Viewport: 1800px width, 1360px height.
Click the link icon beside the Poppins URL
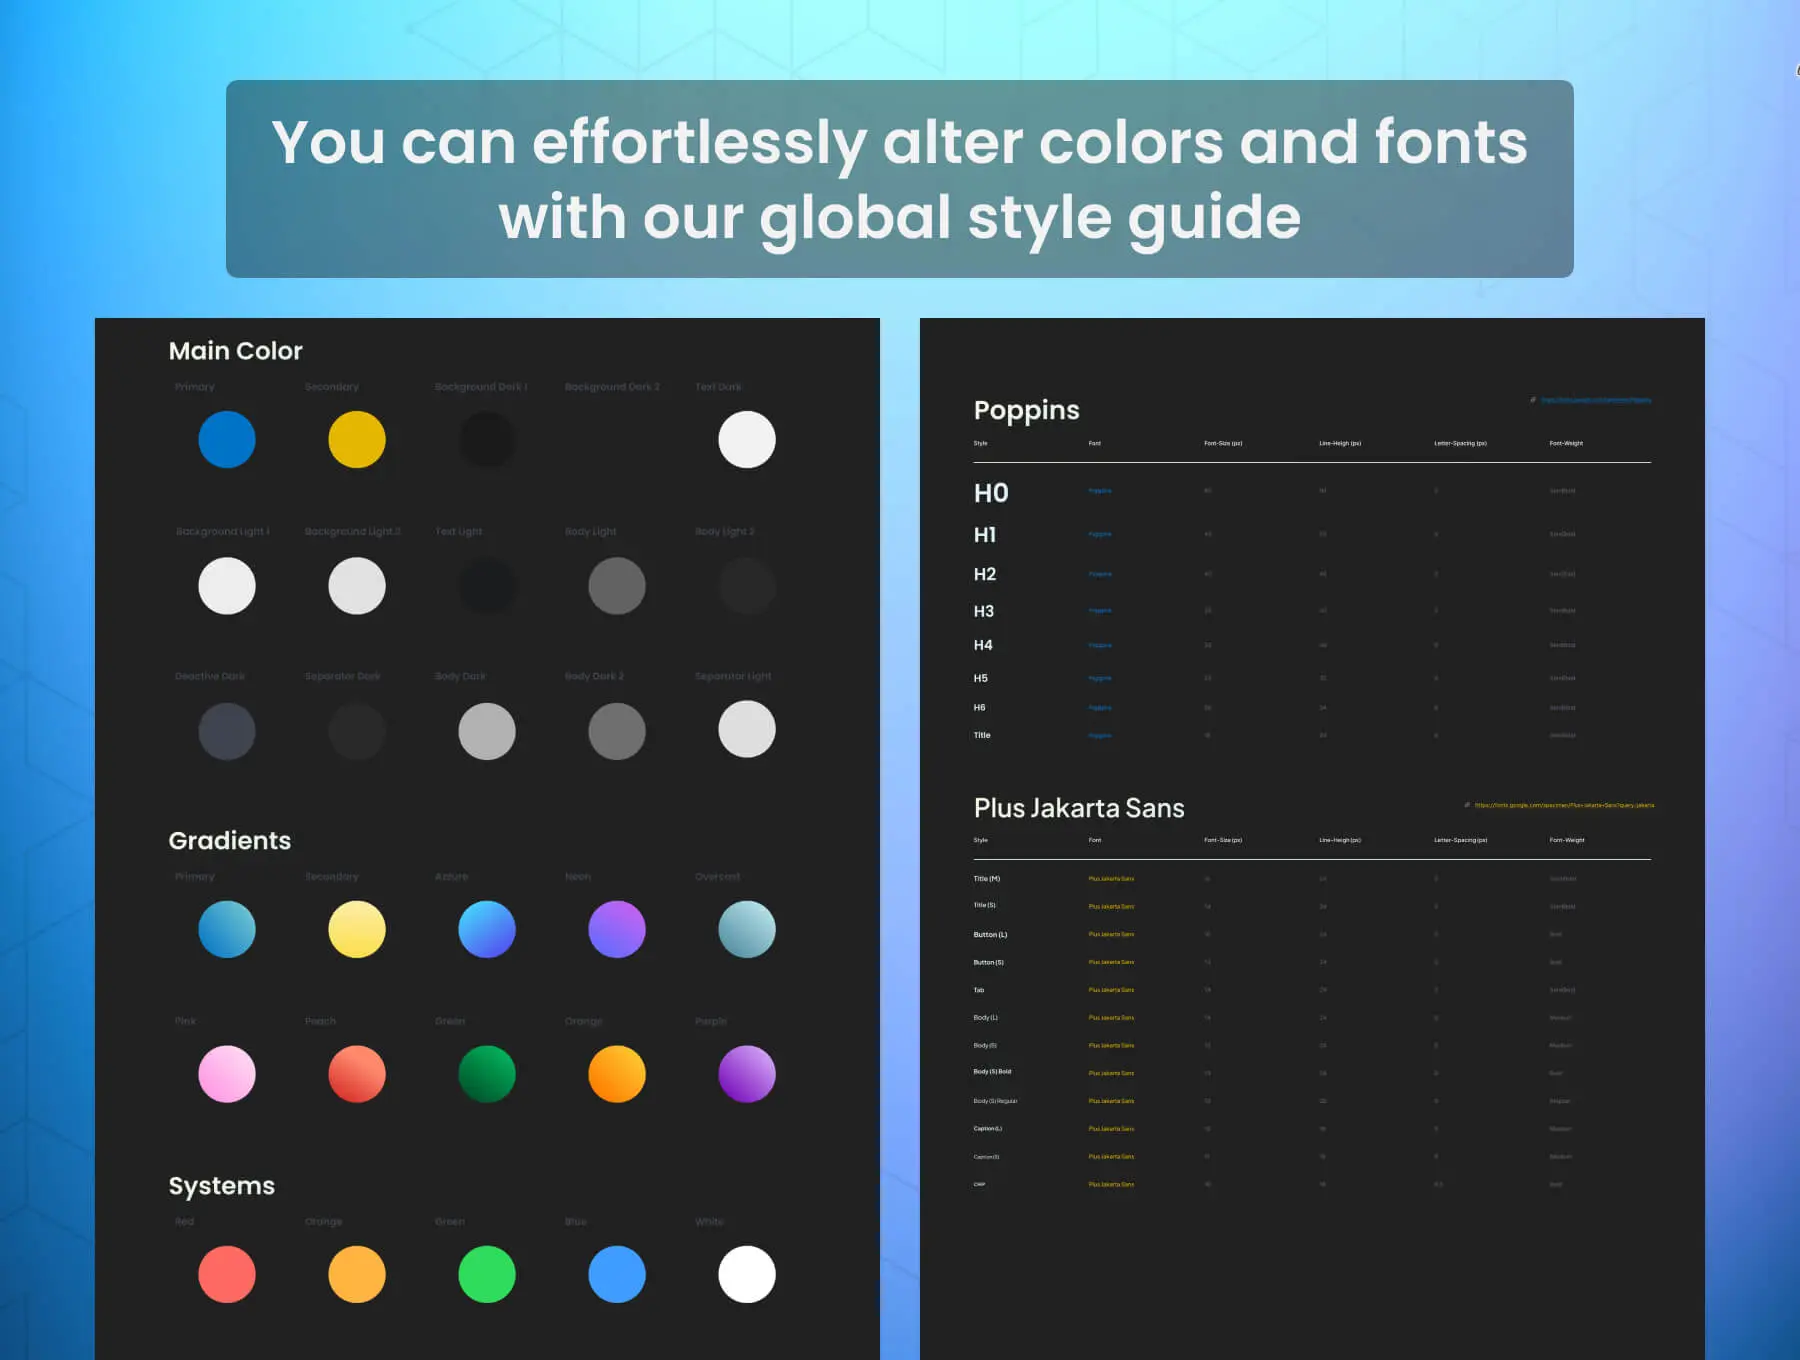1532,400
